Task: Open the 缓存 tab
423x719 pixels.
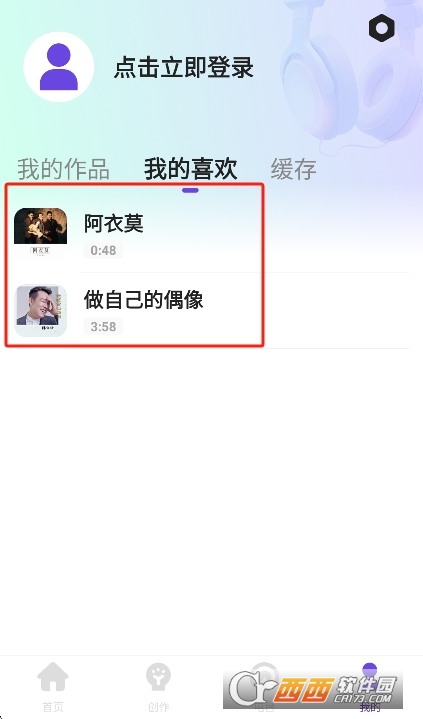Action: 294,168
